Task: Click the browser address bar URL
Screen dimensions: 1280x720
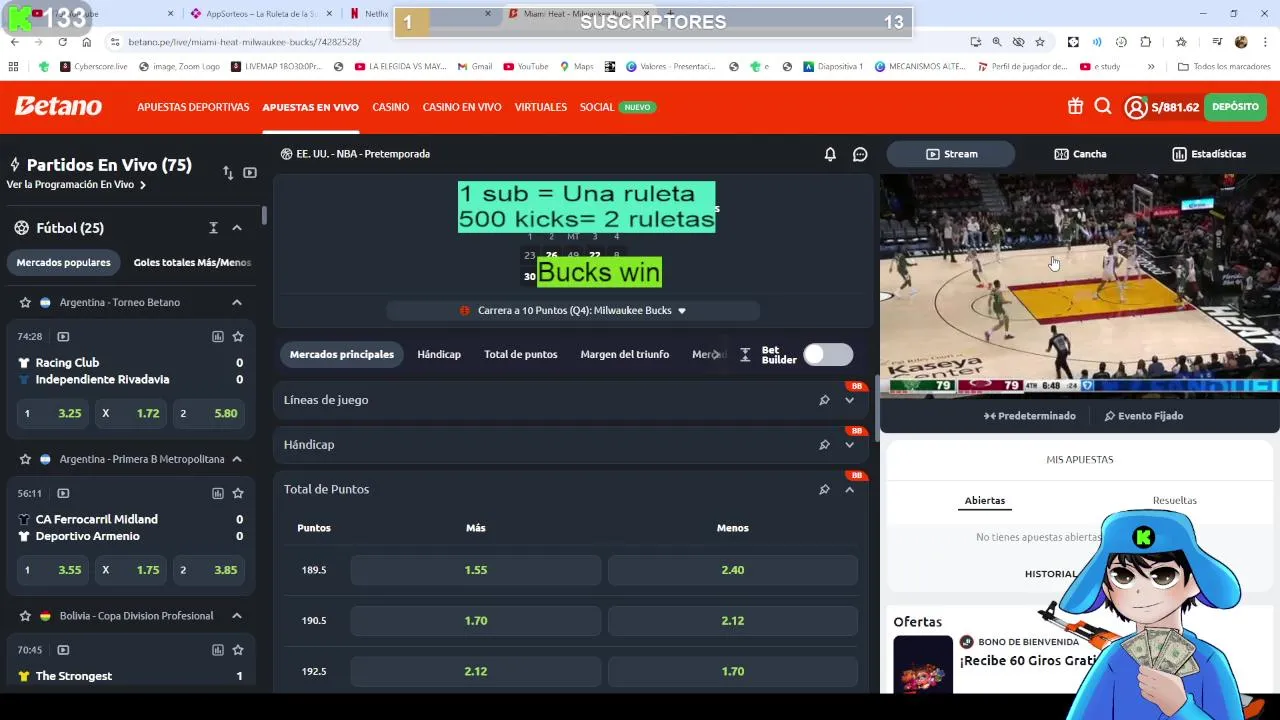Action: [244, 42]
